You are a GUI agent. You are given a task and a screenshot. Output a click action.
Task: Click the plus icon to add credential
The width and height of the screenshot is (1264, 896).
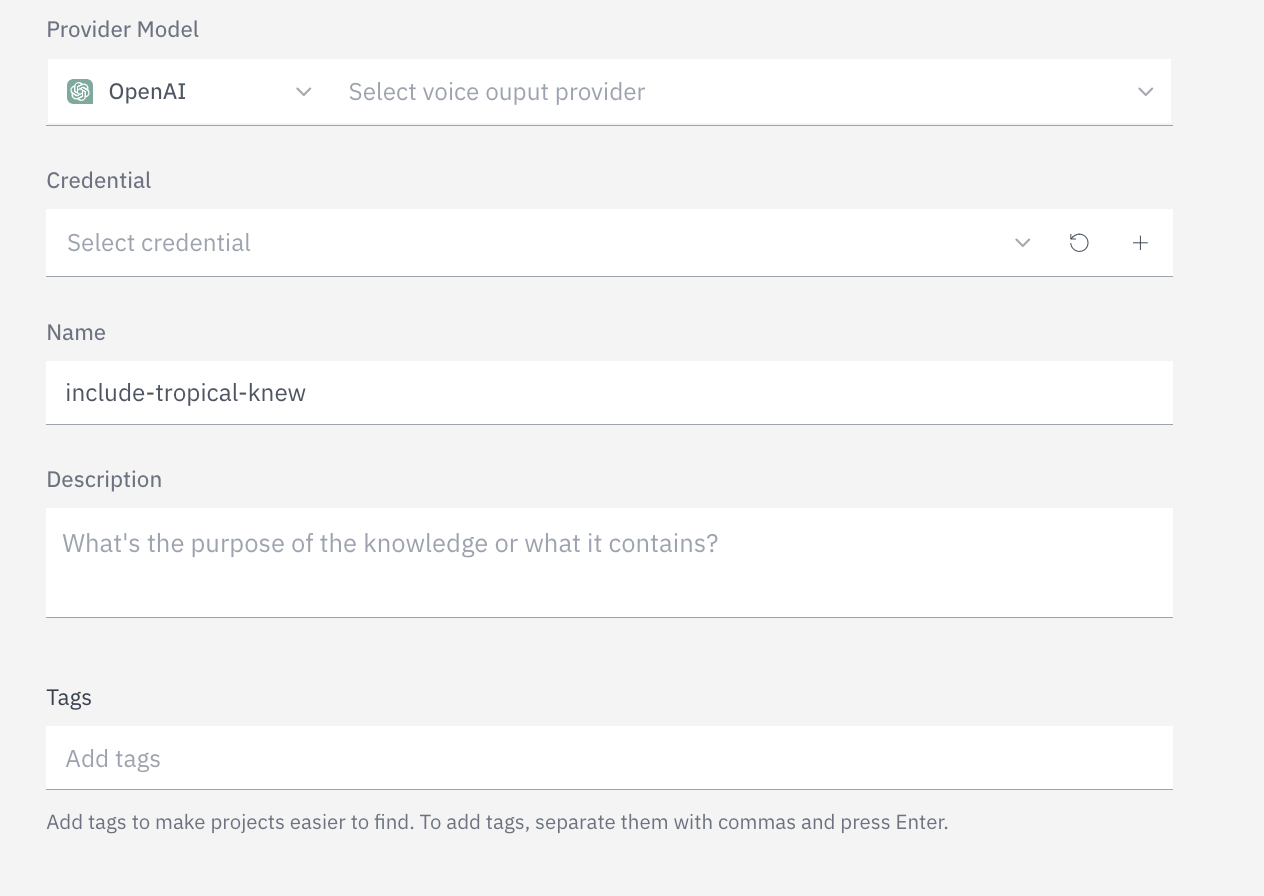click(1140, 242)
